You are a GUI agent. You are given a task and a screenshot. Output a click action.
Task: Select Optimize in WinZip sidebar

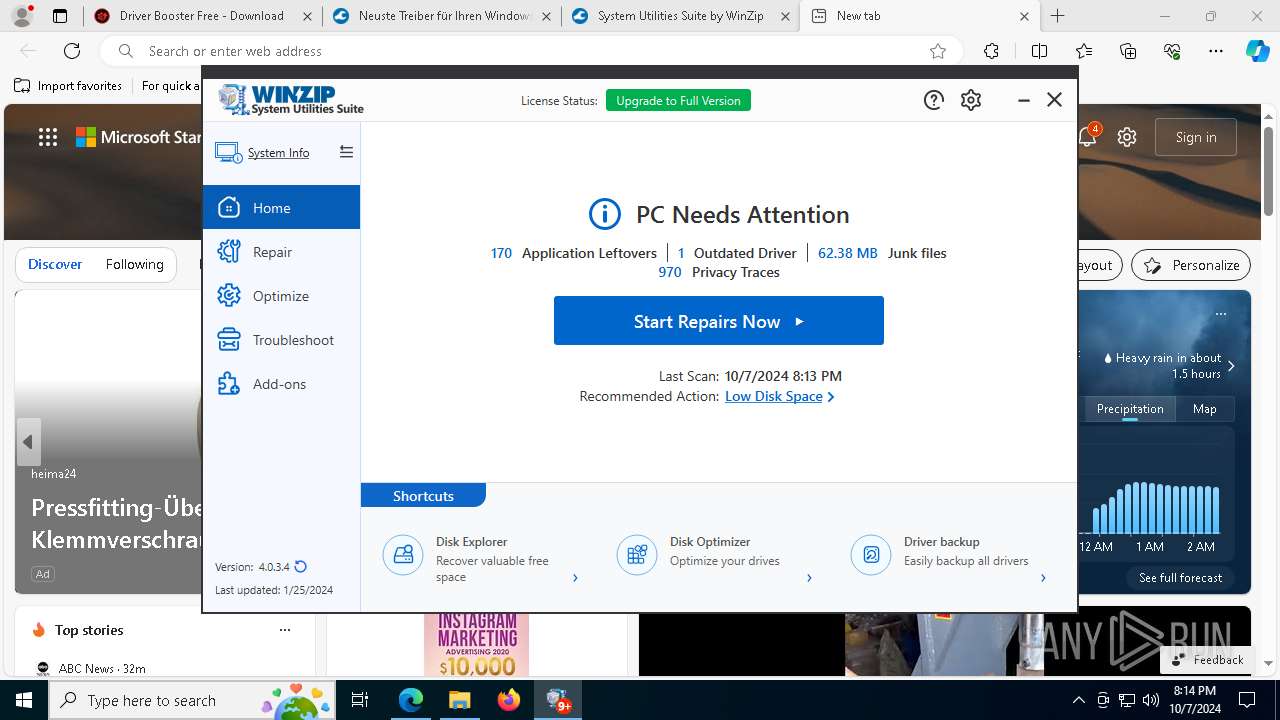(281, 295)
